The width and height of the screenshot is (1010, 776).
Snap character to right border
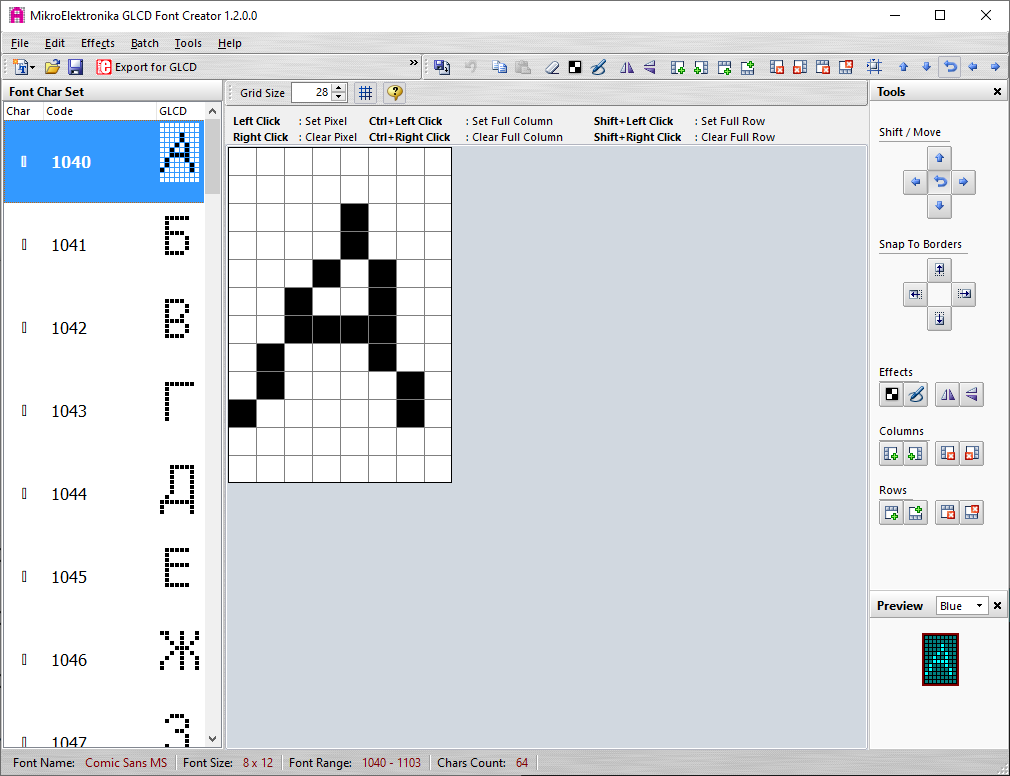click(964, 294)
